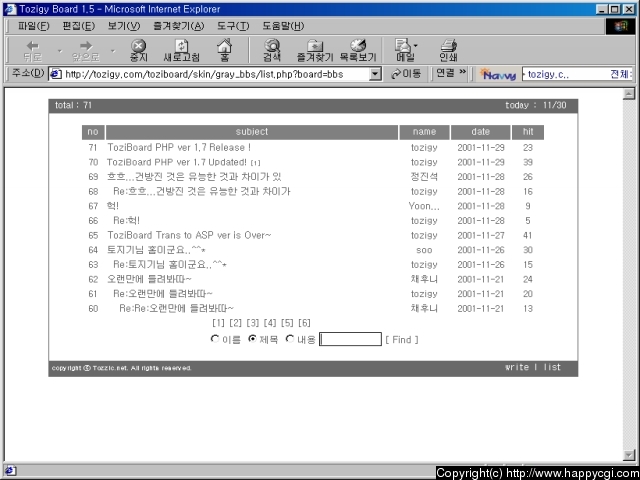Open the 보기(V) menu
The height and width of the screenshot is (480, 640).
tap(124, 26)
